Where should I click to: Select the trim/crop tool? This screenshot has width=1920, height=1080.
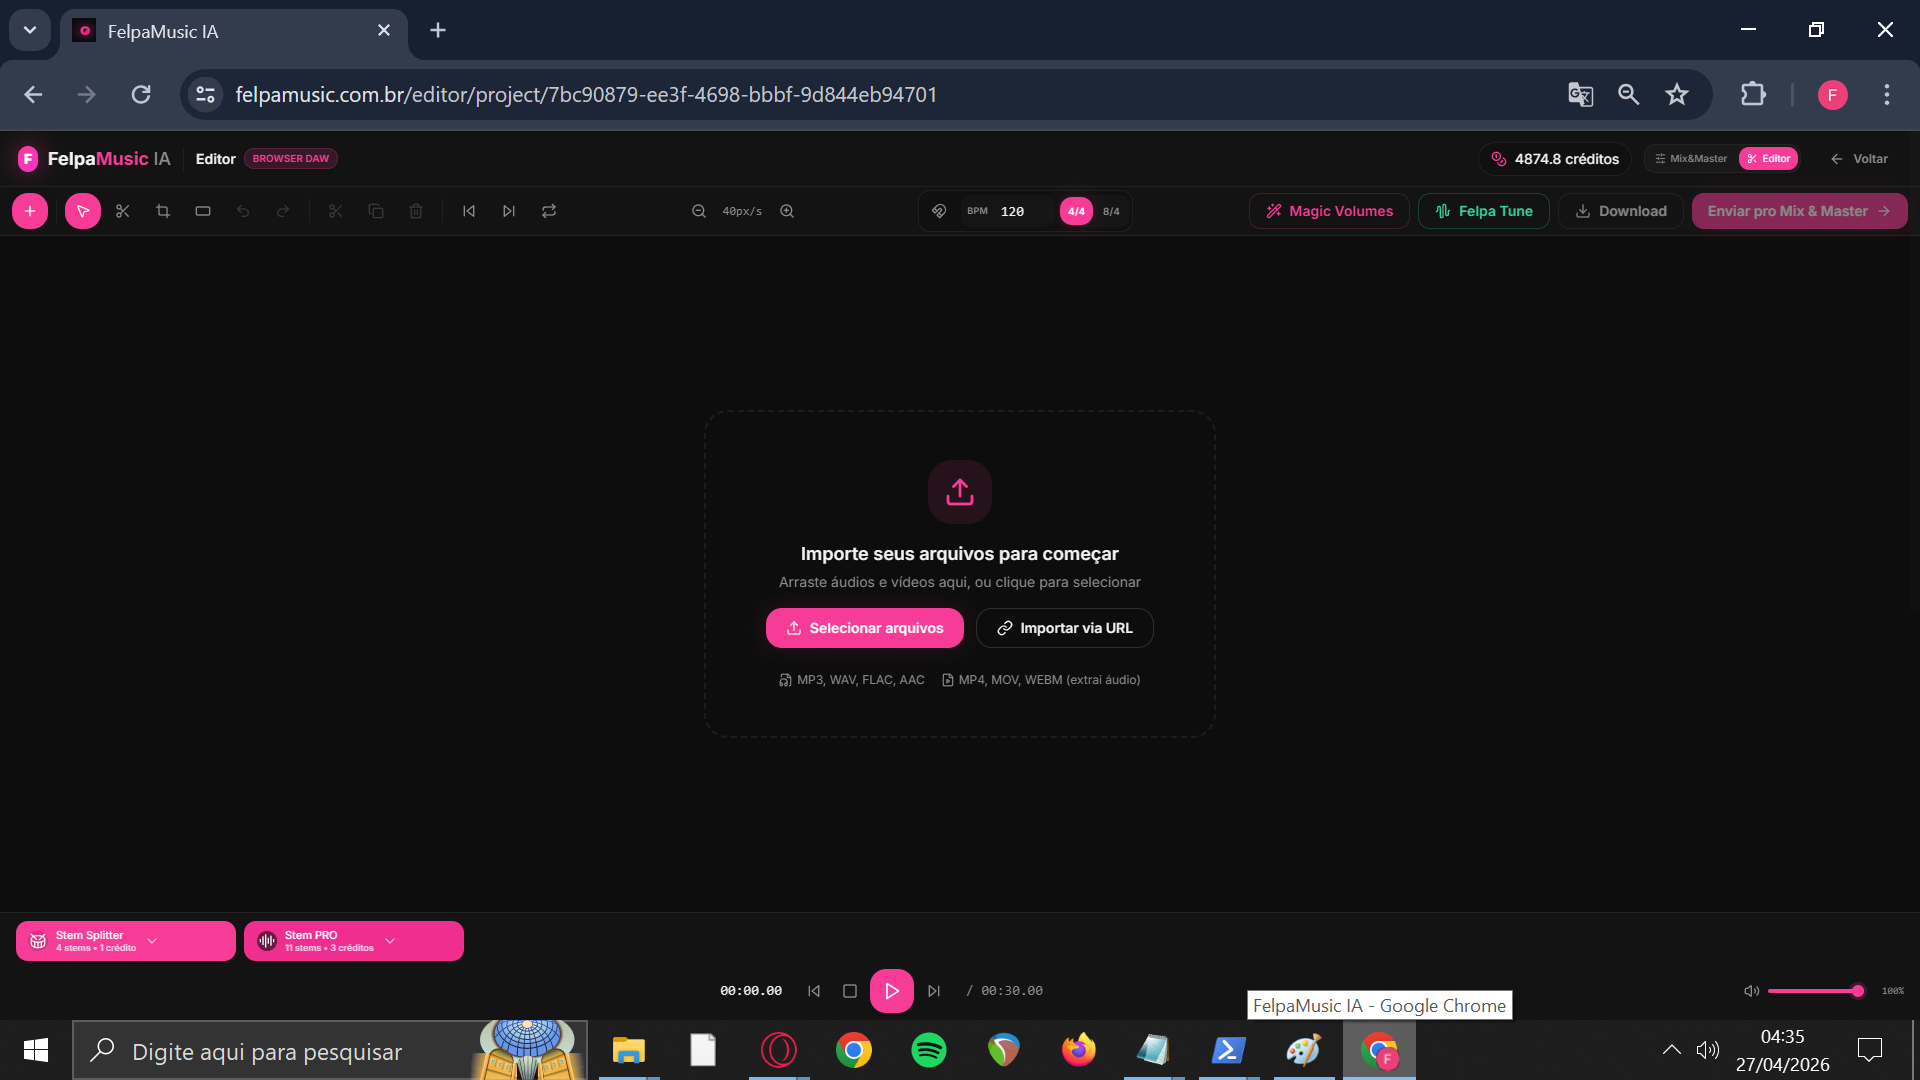click(x=162, y=211)
